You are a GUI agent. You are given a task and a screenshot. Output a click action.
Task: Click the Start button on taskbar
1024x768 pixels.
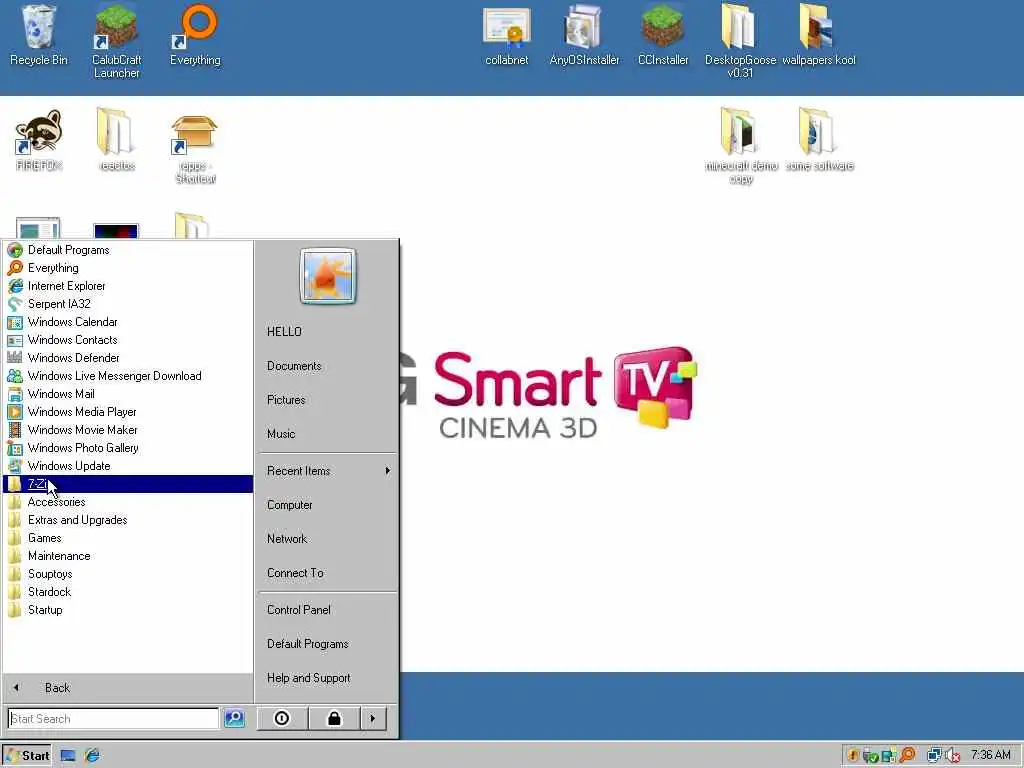click(x=27, y=756)
